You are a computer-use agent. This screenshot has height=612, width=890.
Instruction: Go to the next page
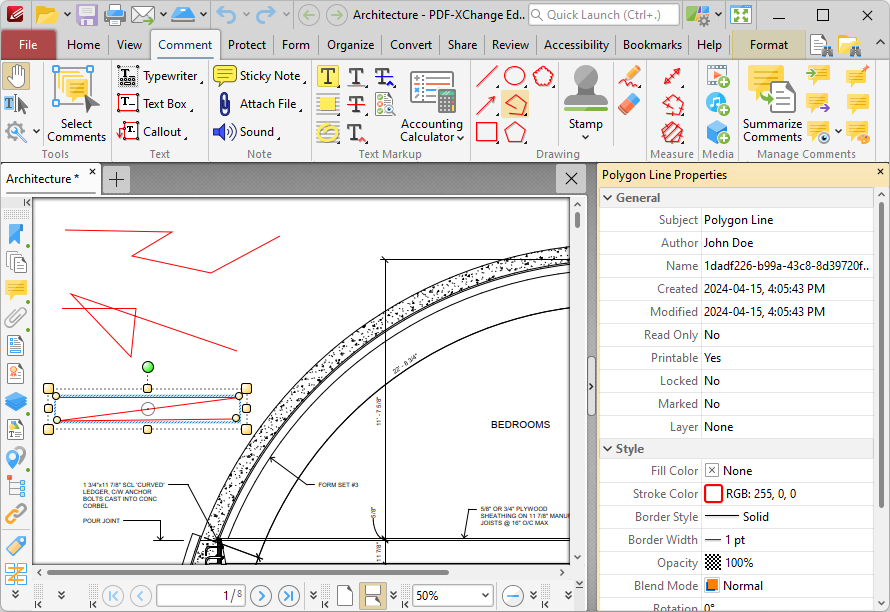tap(261, 596)
